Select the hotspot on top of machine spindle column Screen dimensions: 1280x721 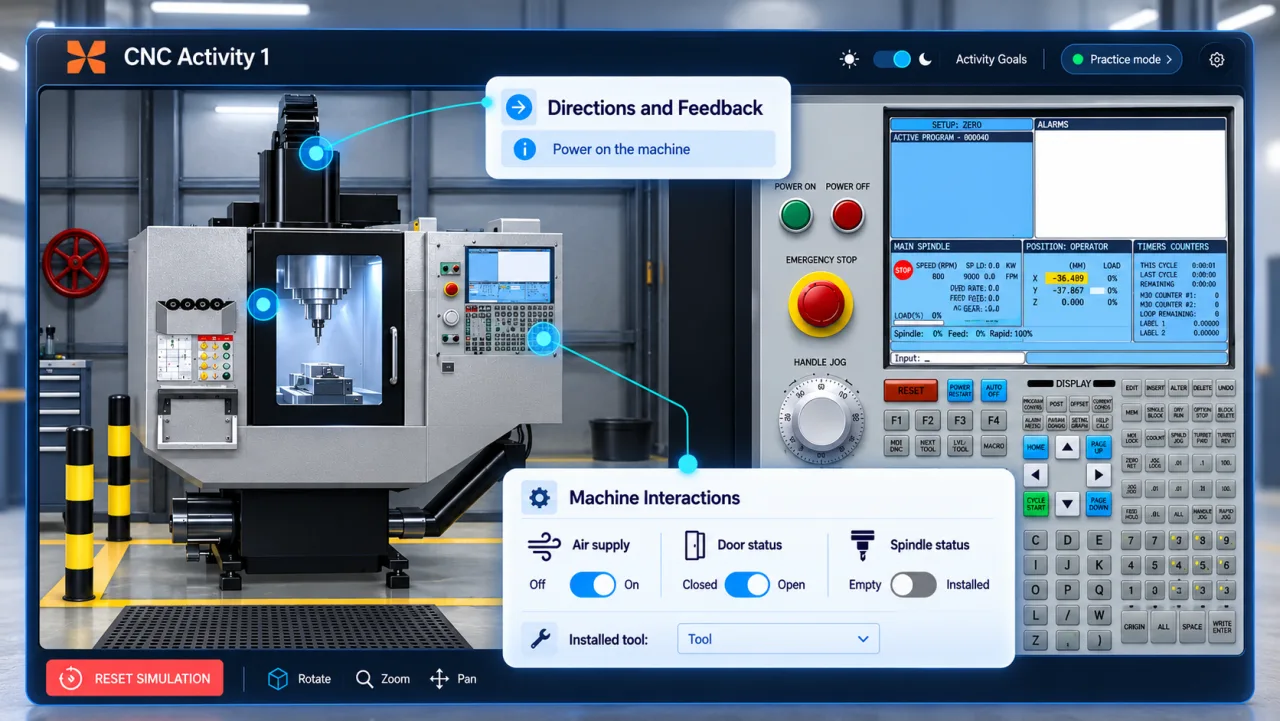pyautogui.click(x=316, y=153)
